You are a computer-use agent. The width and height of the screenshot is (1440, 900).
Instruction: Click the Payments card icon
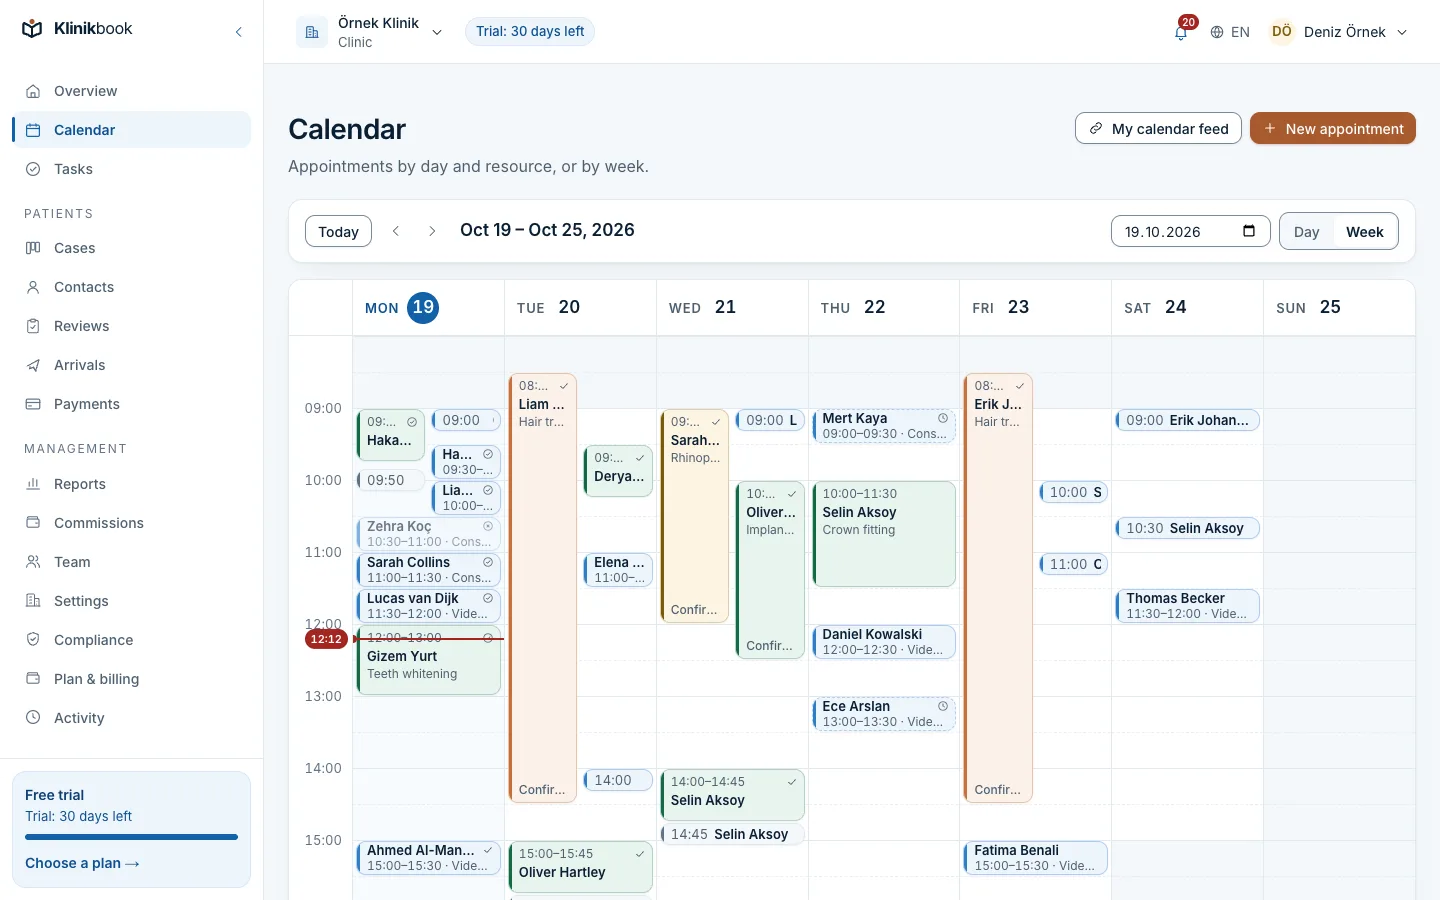pos(33,404)
